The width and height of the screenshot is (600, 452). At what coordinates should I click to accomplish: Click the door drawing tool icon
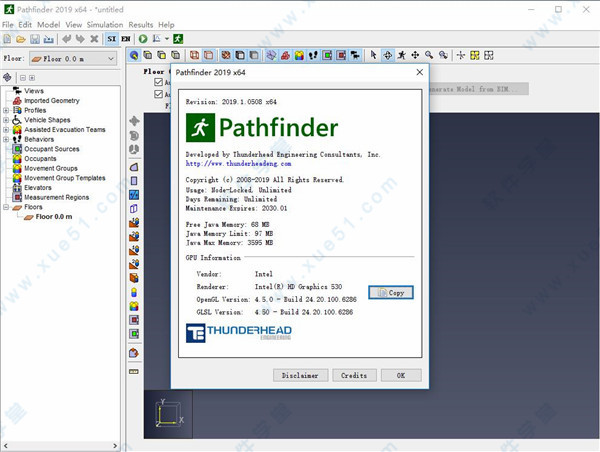tap(134, 209)
